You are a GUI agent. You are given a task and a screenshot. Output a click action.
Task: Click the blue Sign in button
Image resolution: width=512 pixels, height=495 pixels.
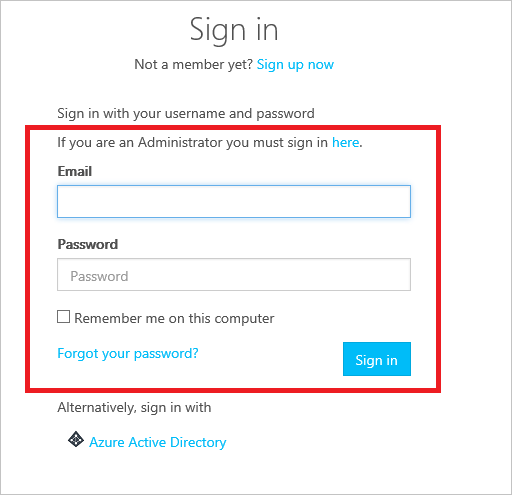click(x=377, y=359)
